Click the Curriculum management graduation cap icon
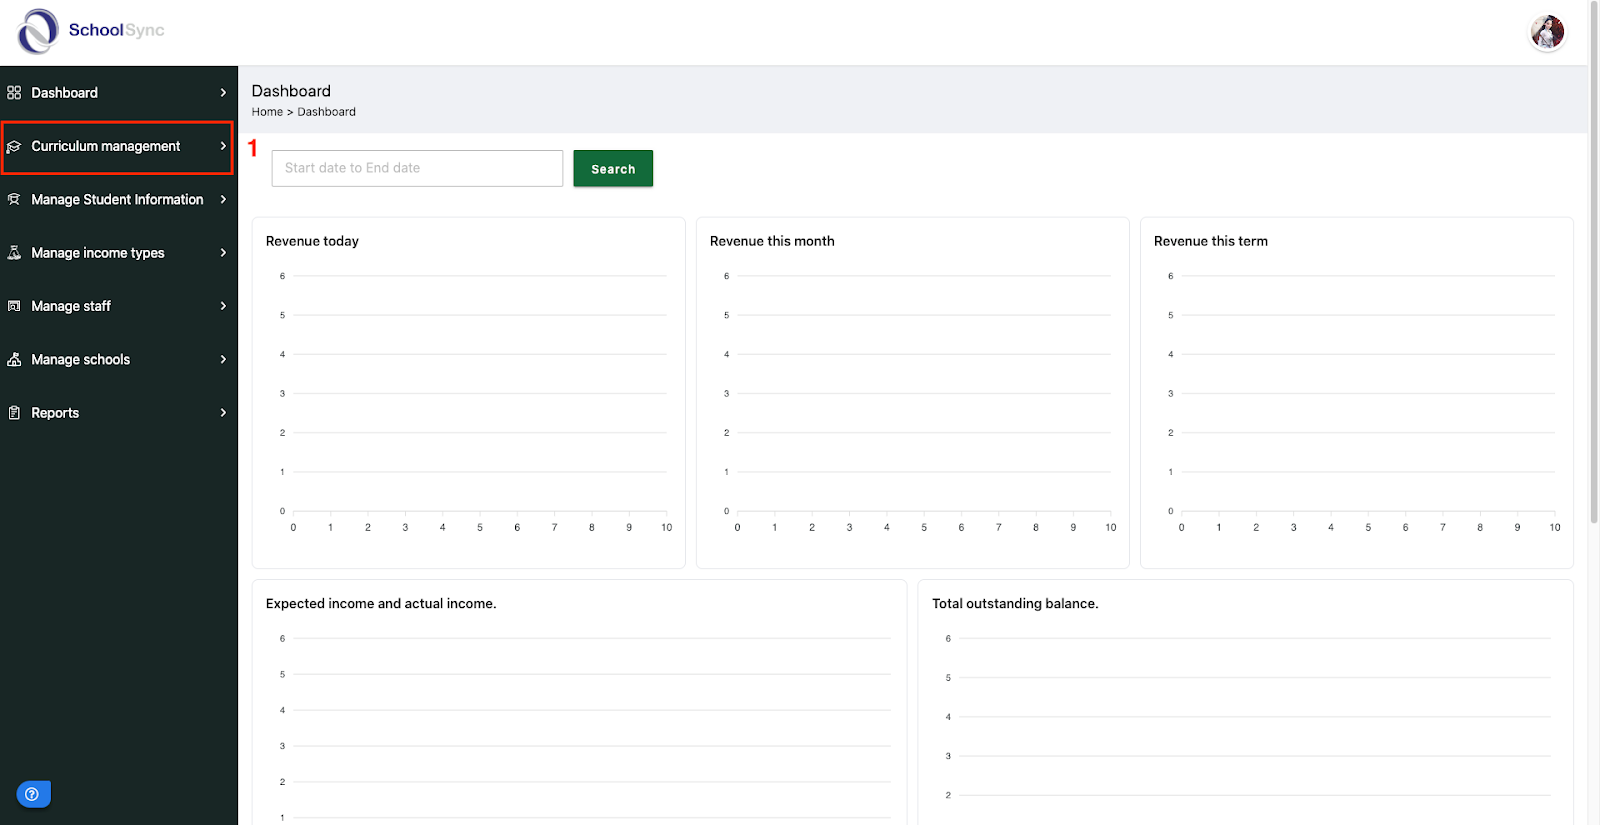 (x=14, y=147)
